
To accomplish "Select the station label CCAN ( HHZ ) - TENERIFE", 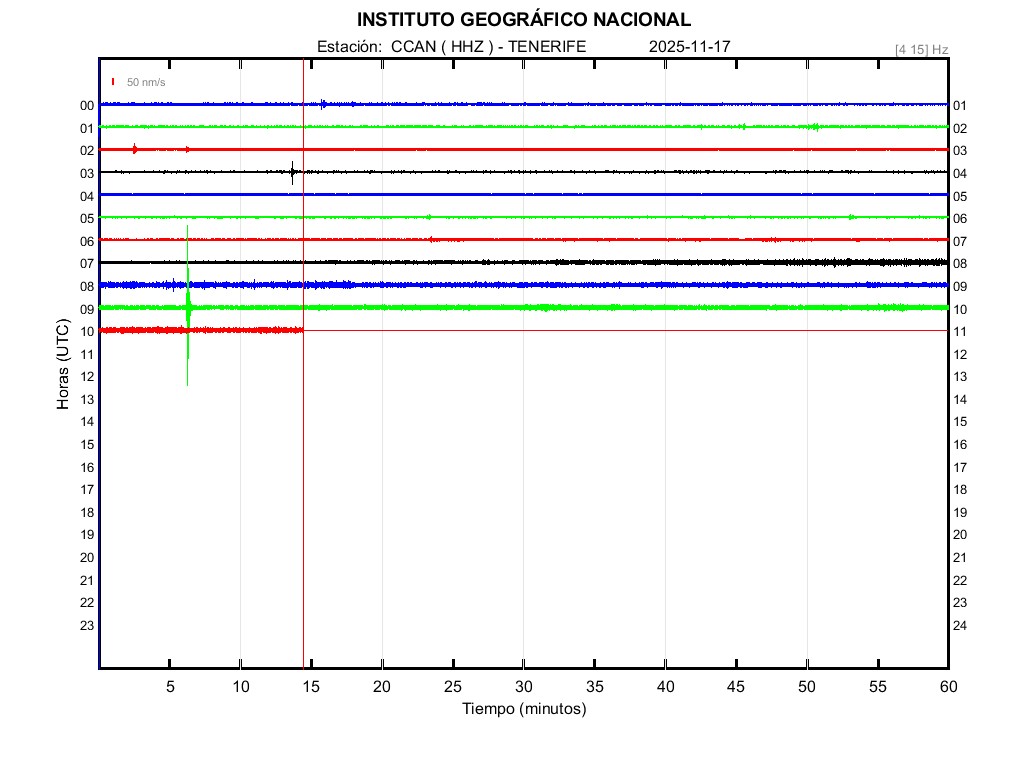I will (451, 47).
